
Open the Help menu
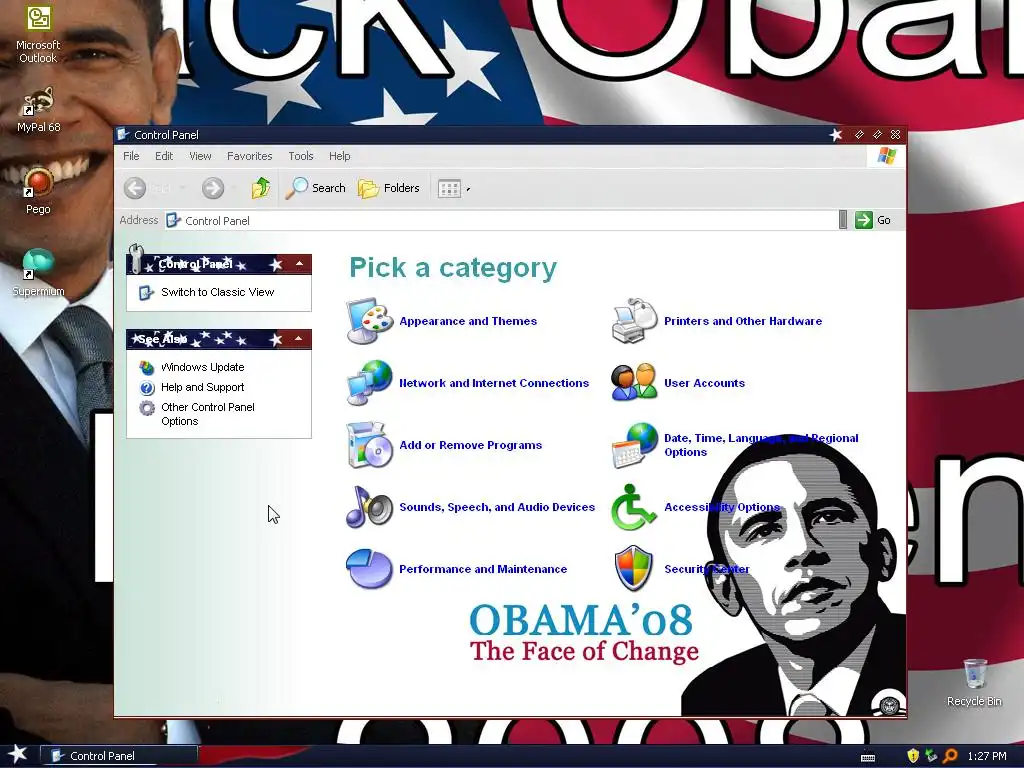(340, 156)
